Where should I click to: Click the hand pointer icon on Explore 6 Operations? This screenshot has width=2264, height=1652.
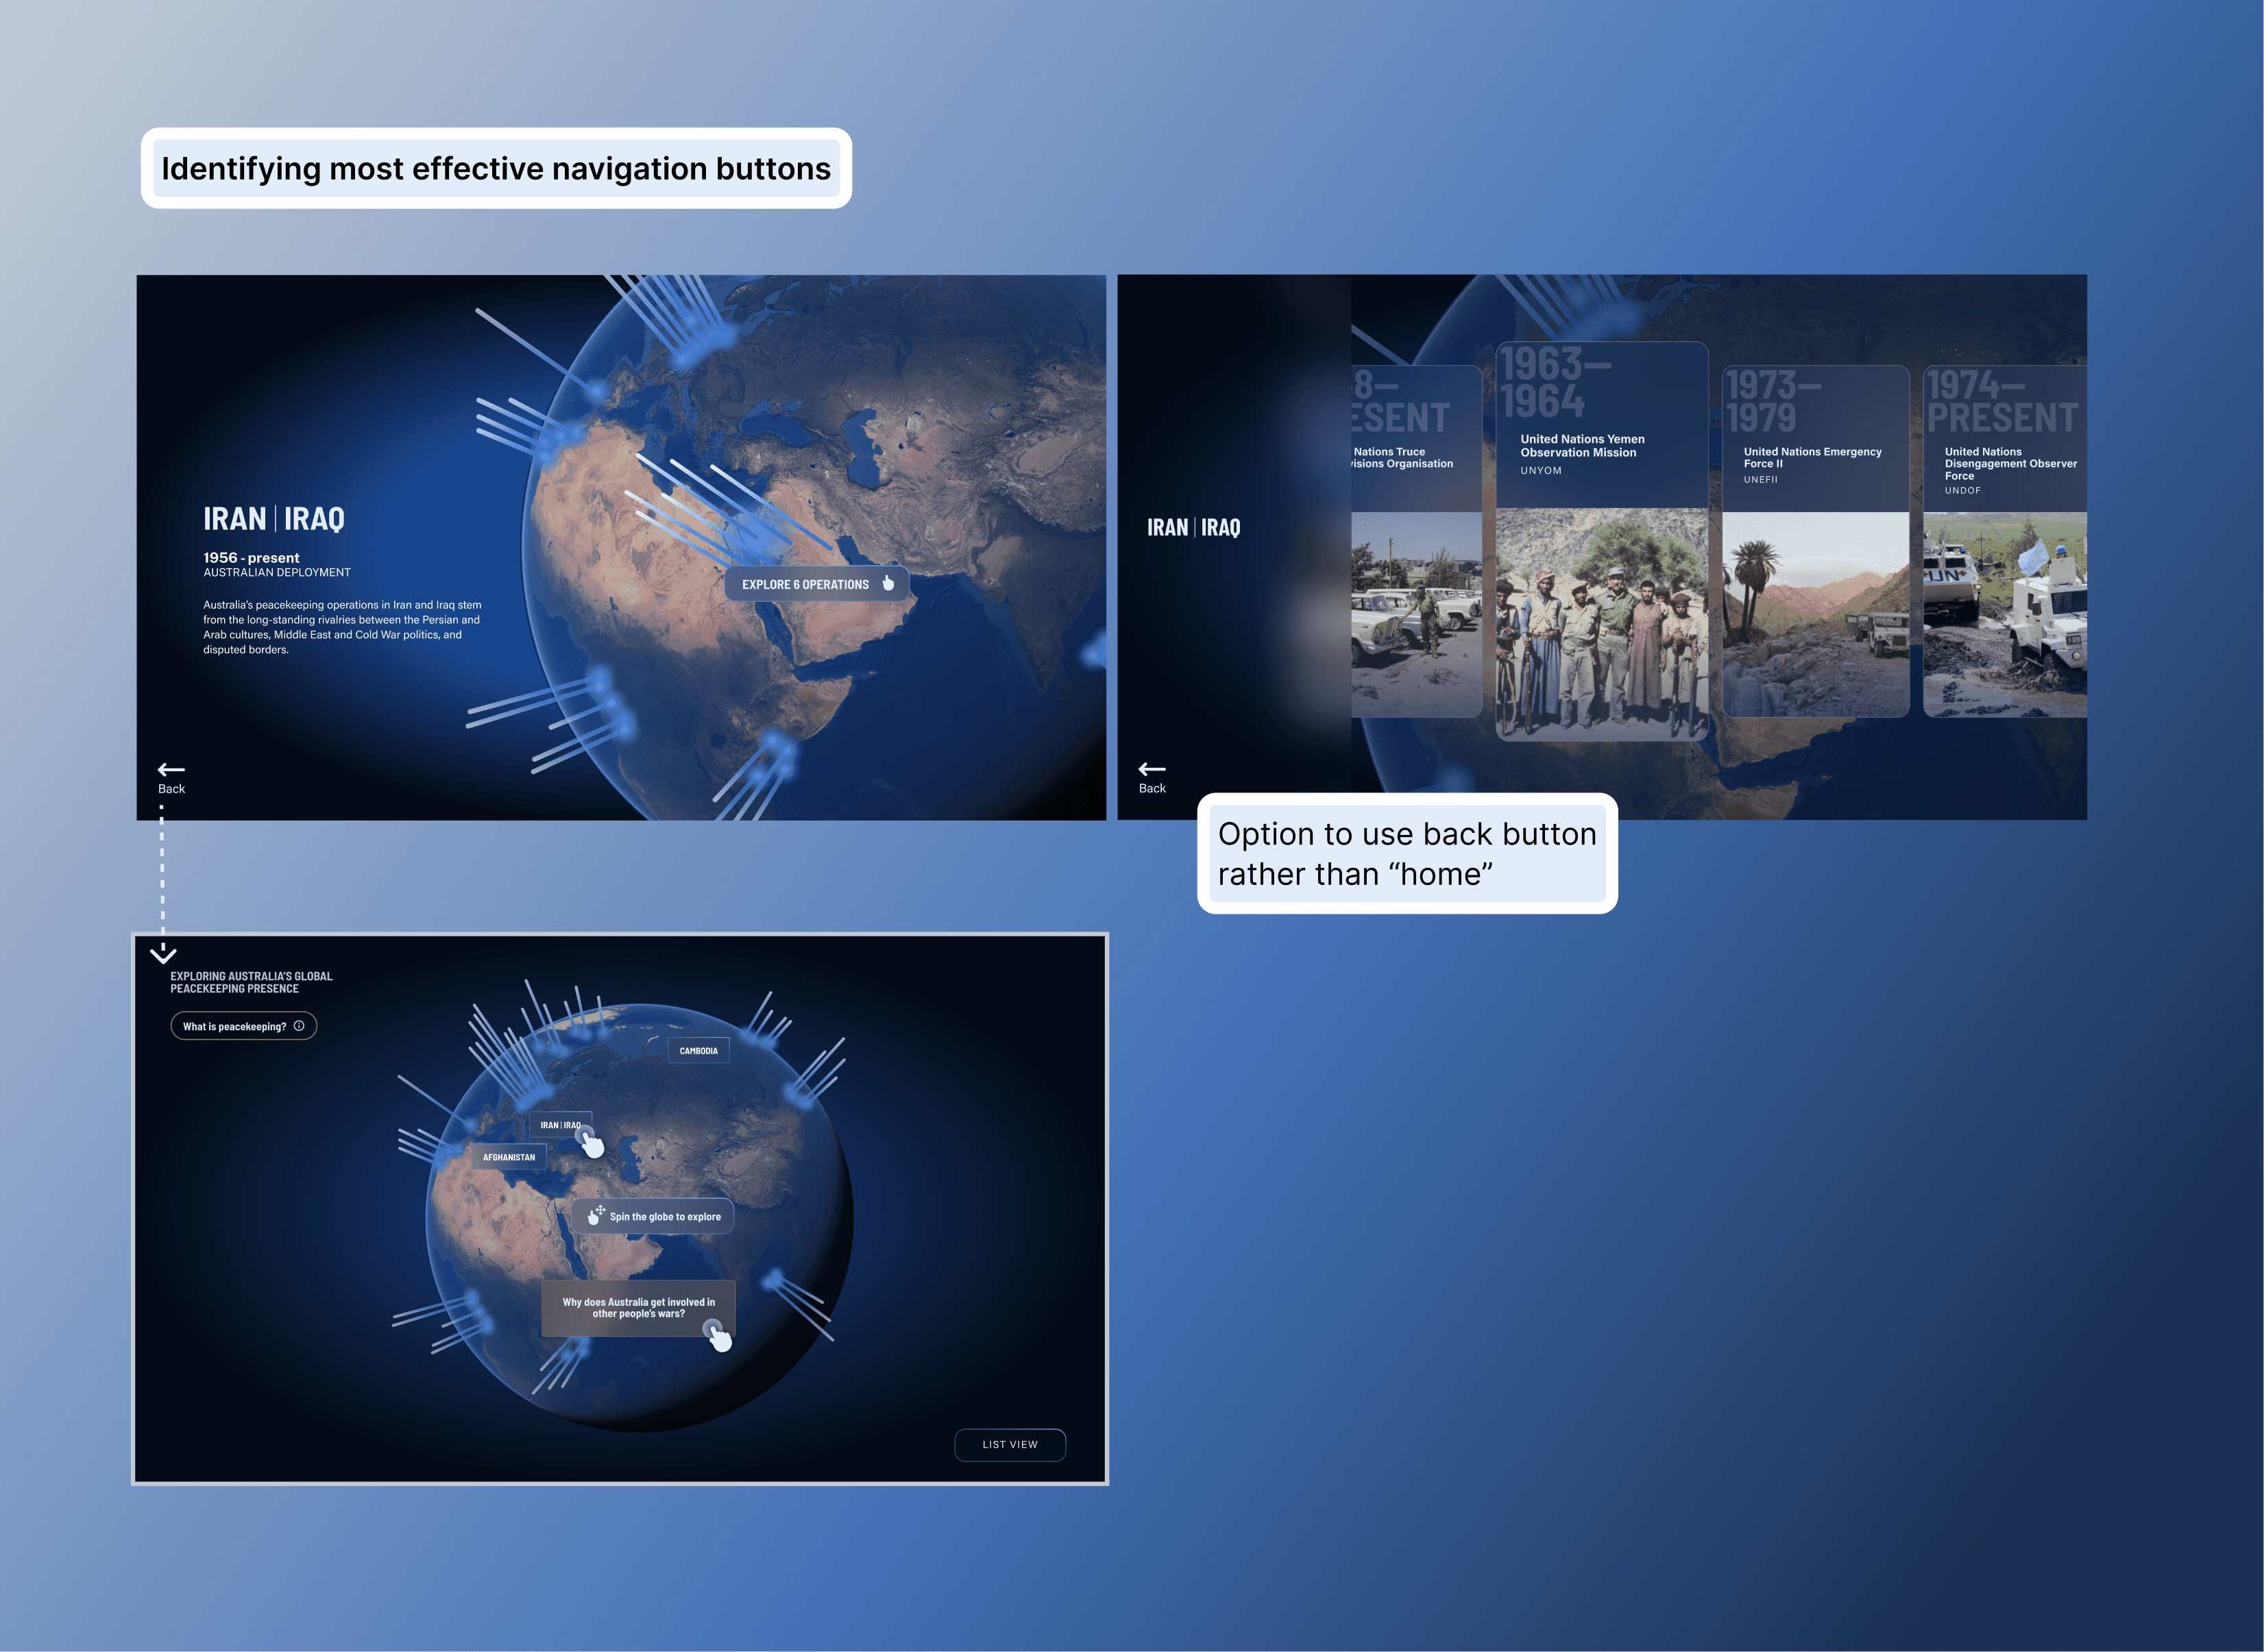pos(888,583)
